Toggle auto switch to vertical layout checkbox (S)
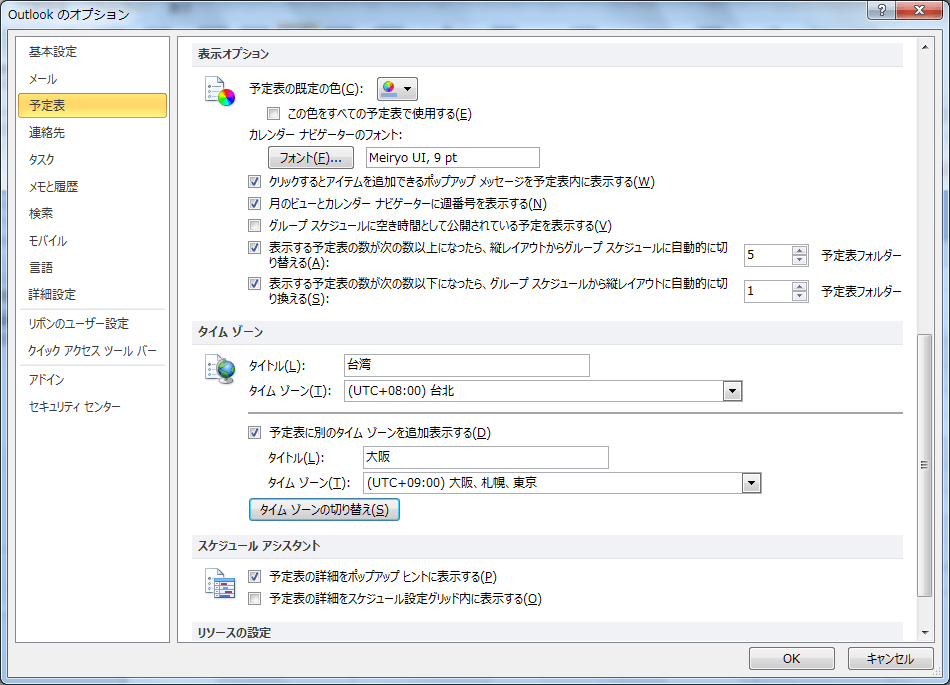 (254, 283)
